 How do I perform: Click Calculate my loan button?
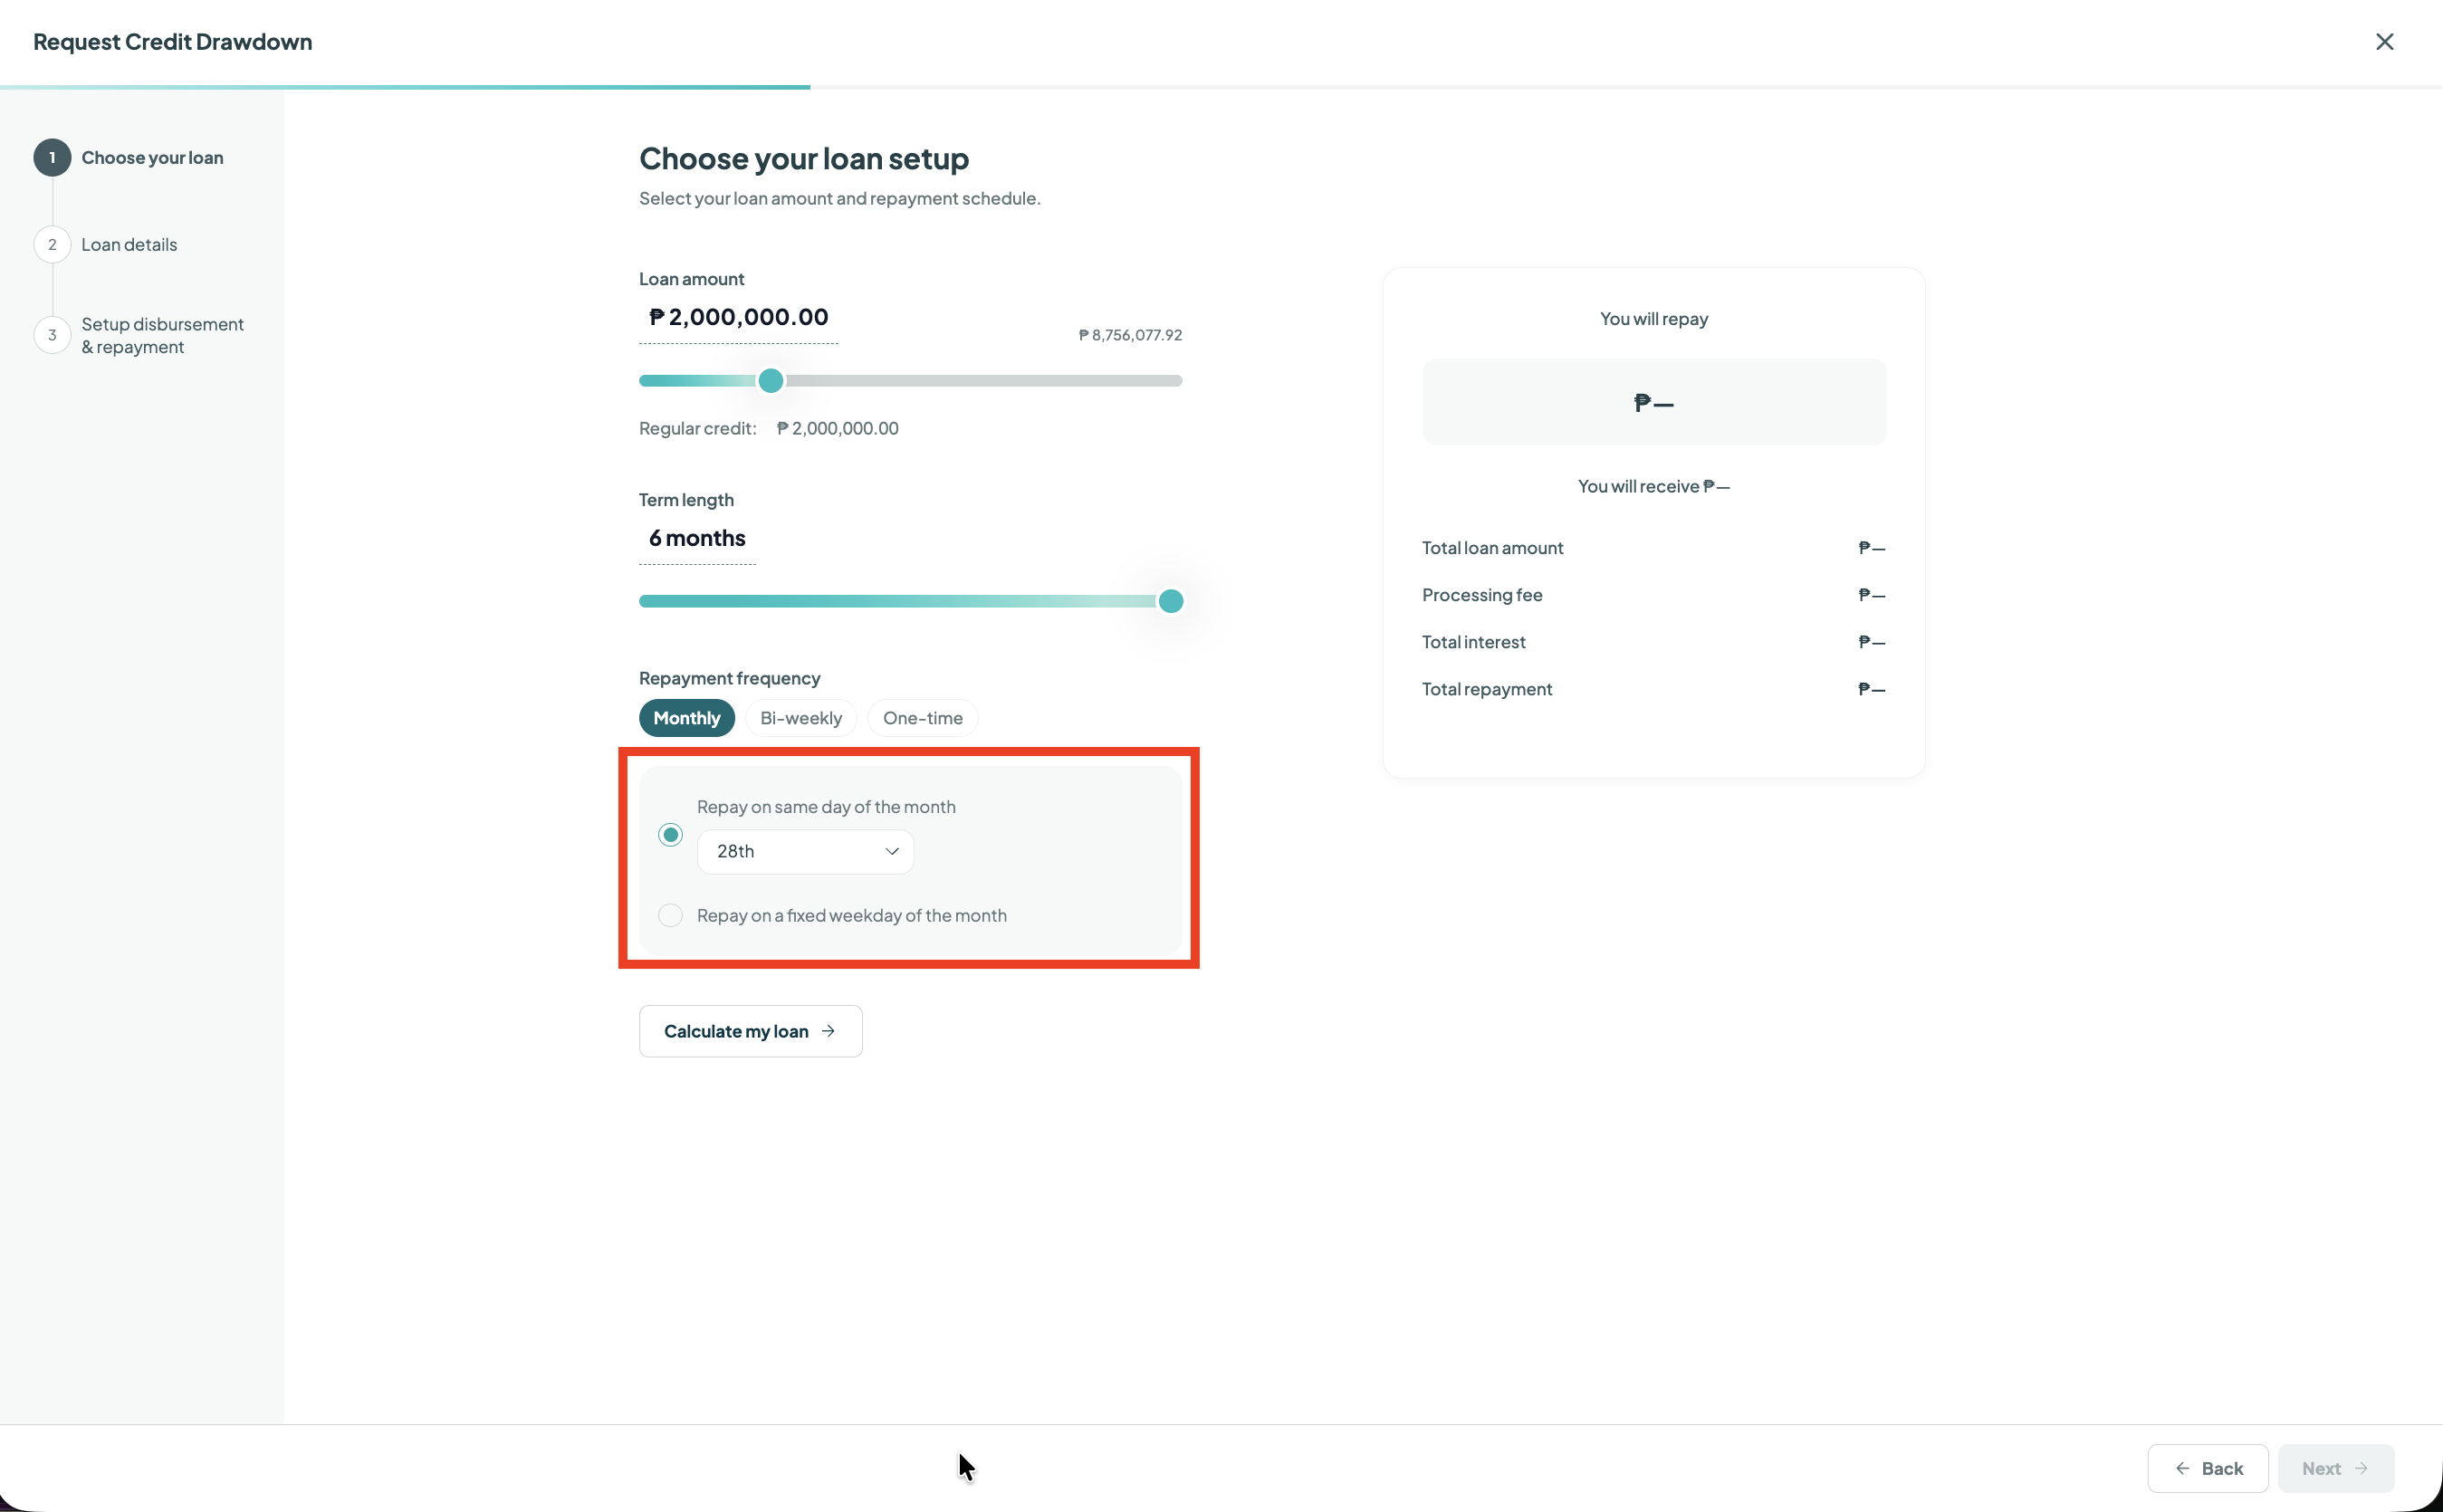tap(750, 1032)
